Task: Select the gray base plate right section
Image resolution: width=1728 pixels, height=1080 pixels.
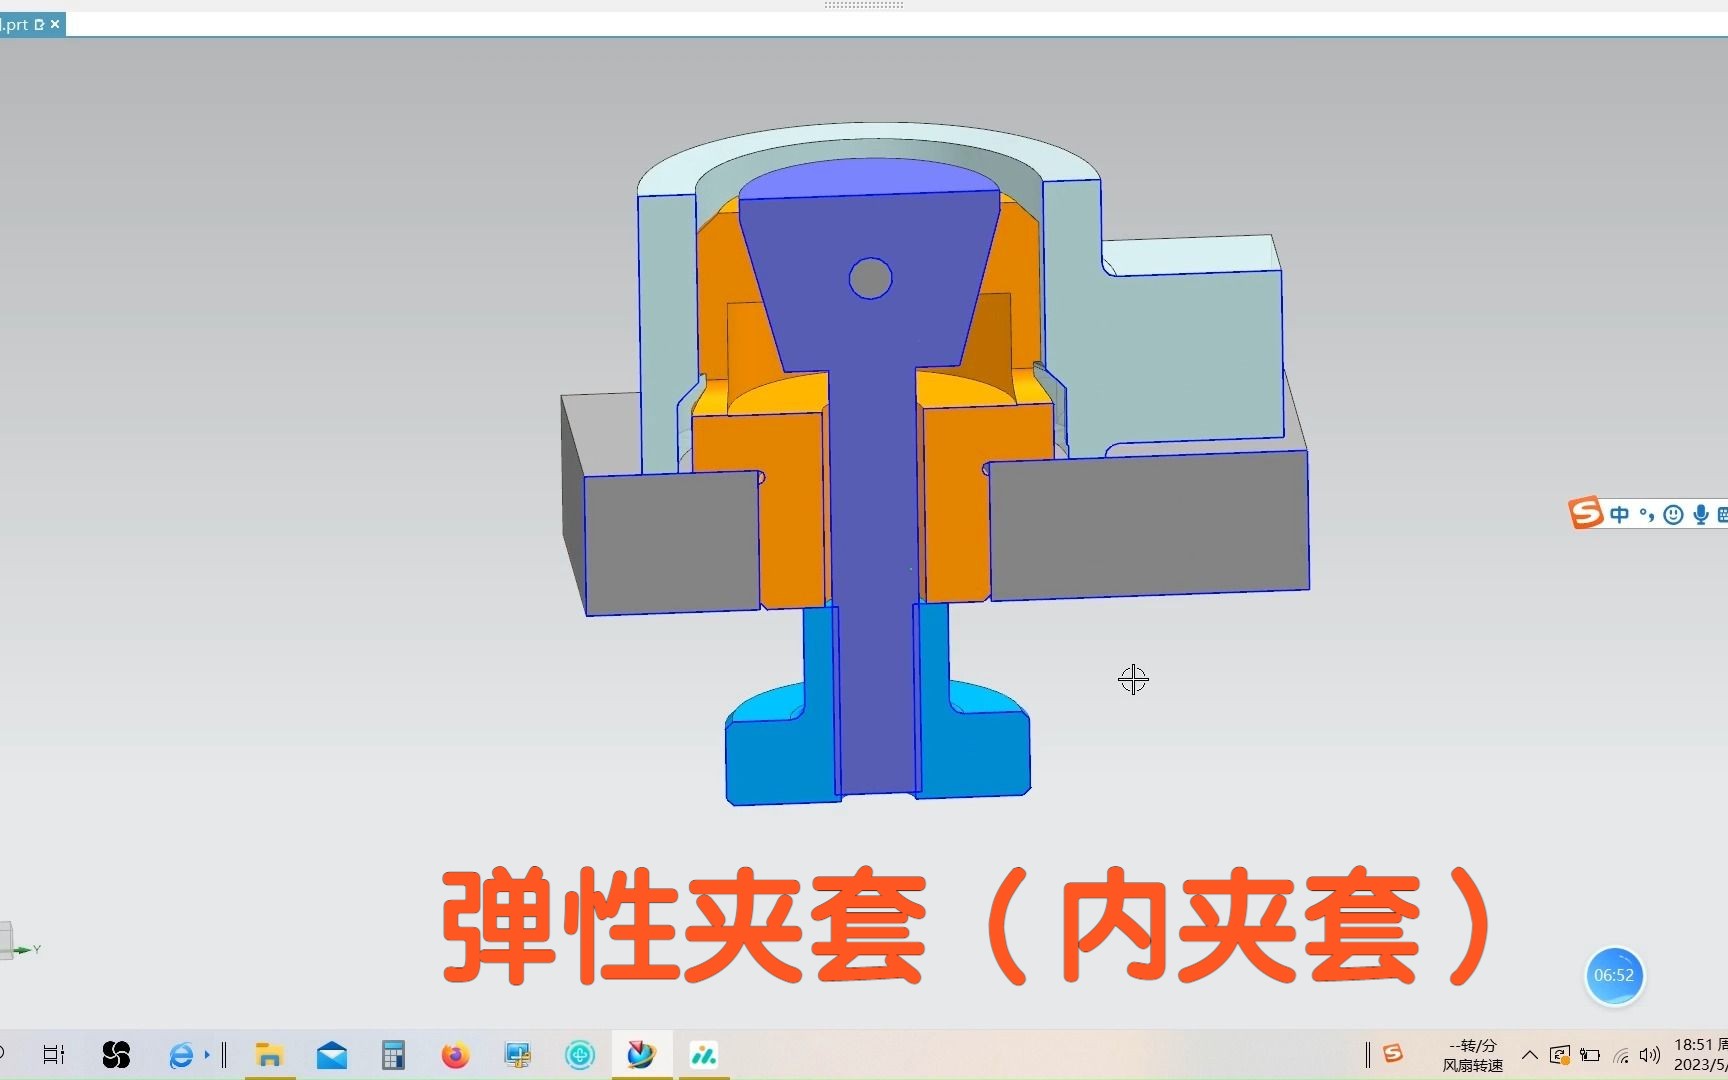Action: (x=1148, y=525)
